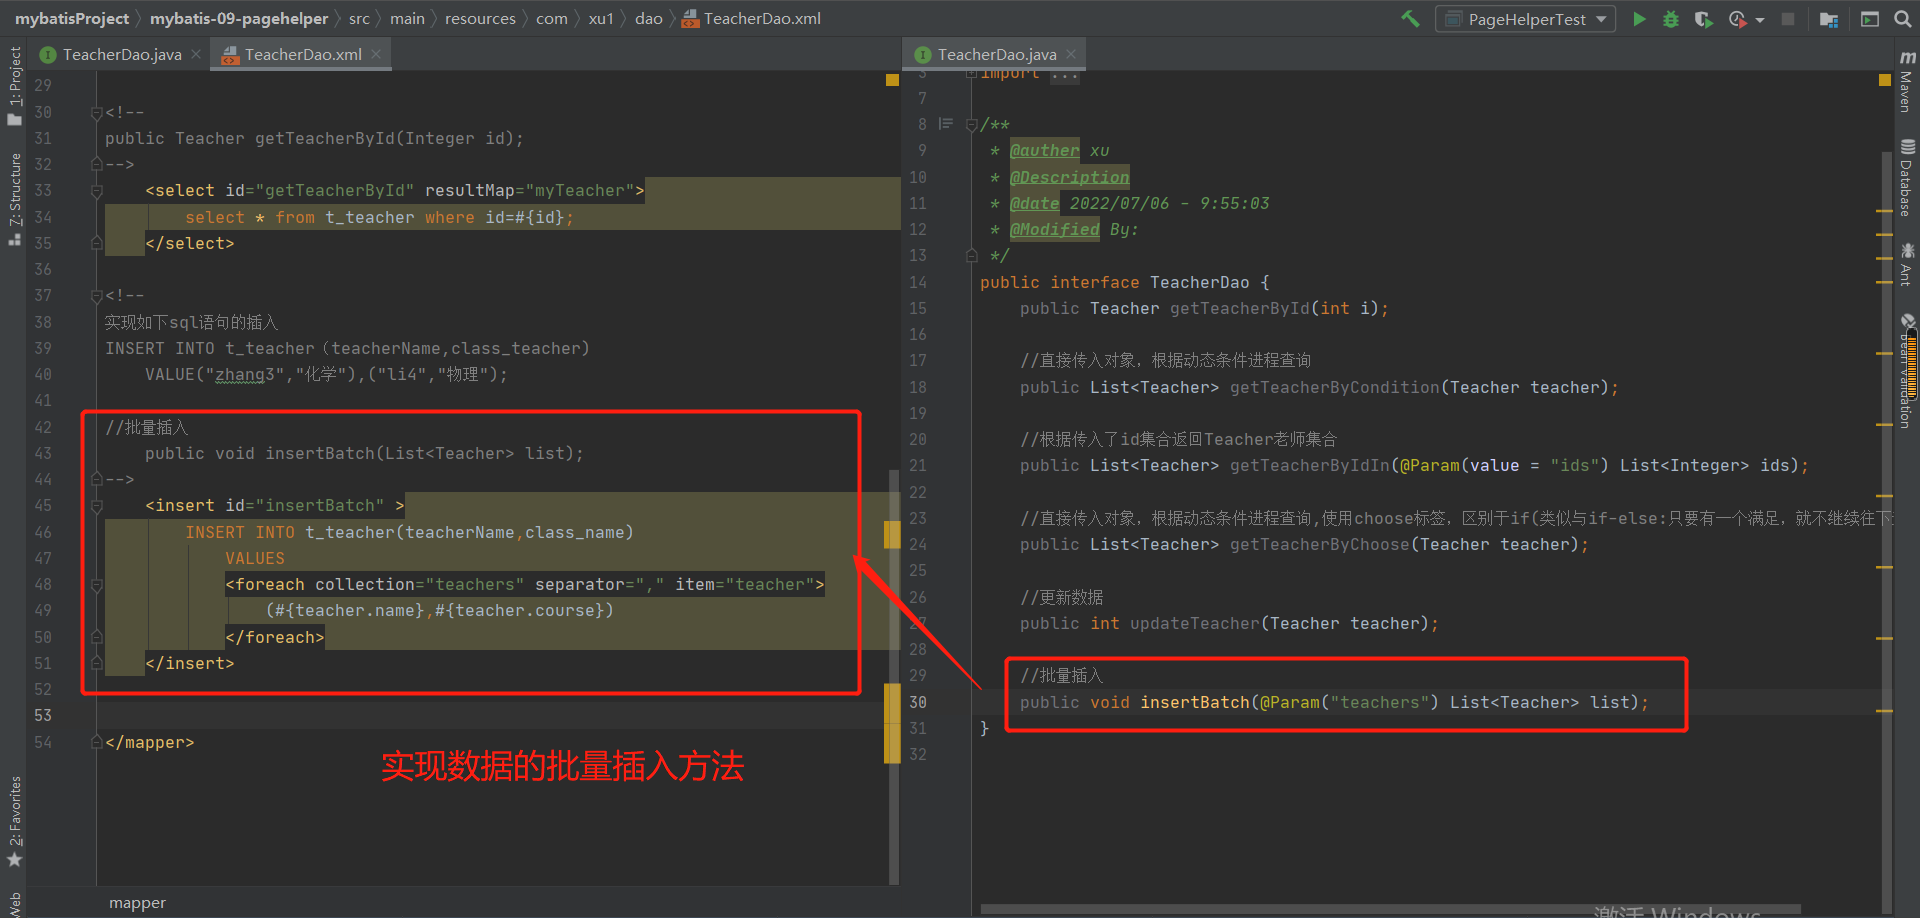
Task: Click the insertBatch method name at line 30
Action: coord(1195,702)
